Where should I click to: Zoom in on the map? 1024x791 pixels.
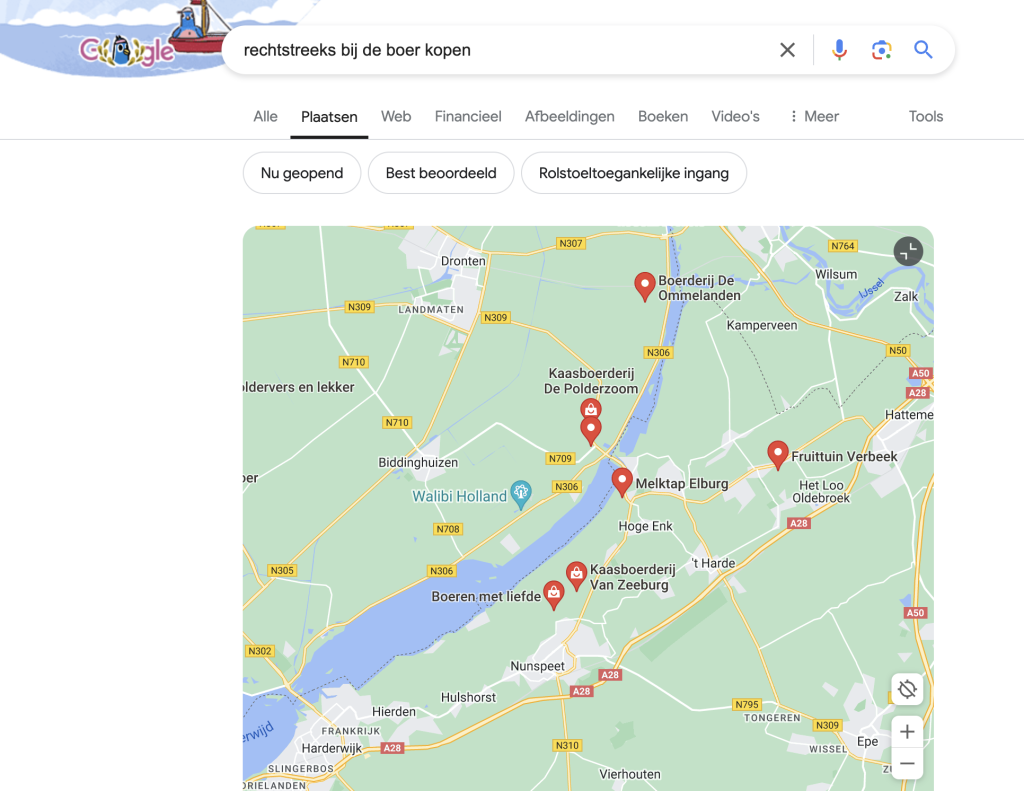tap(907, 732)
